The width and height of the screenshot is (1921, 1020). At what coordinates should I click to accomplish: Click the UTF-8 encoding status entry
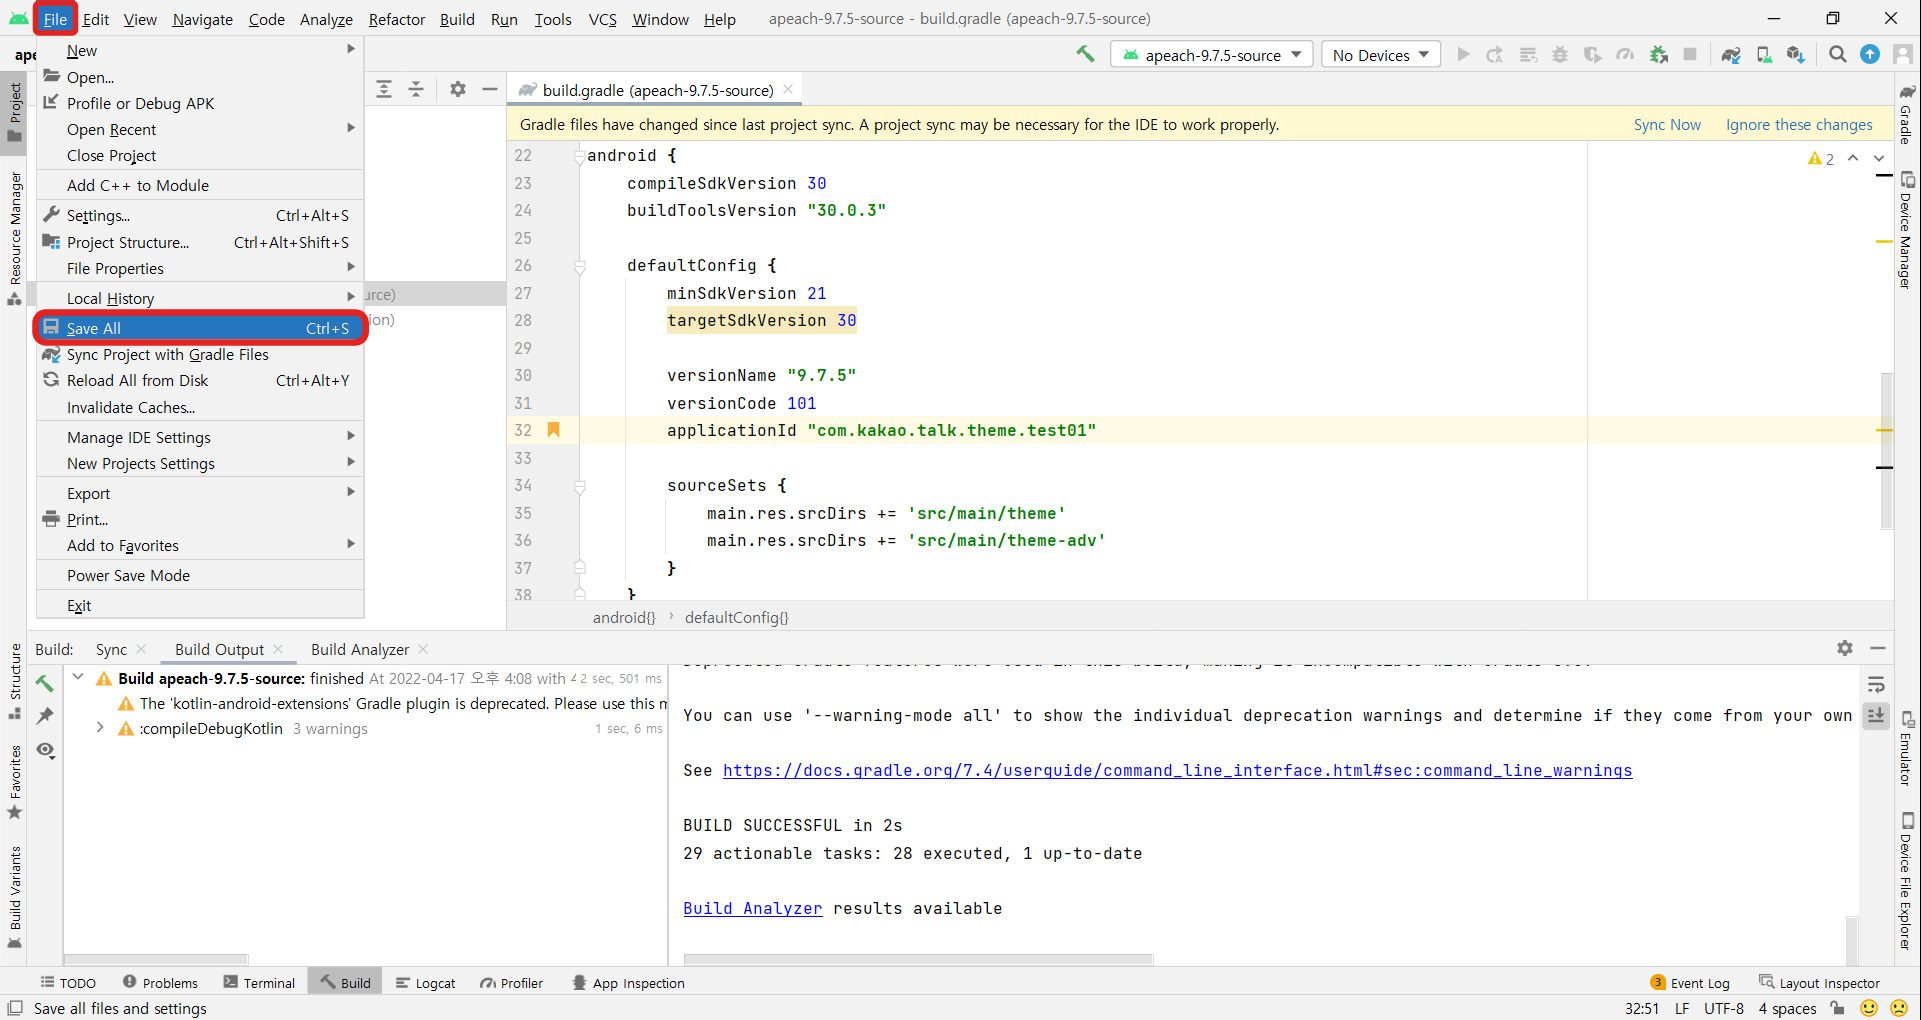pyautogui.click(x=1724, y=1008)
